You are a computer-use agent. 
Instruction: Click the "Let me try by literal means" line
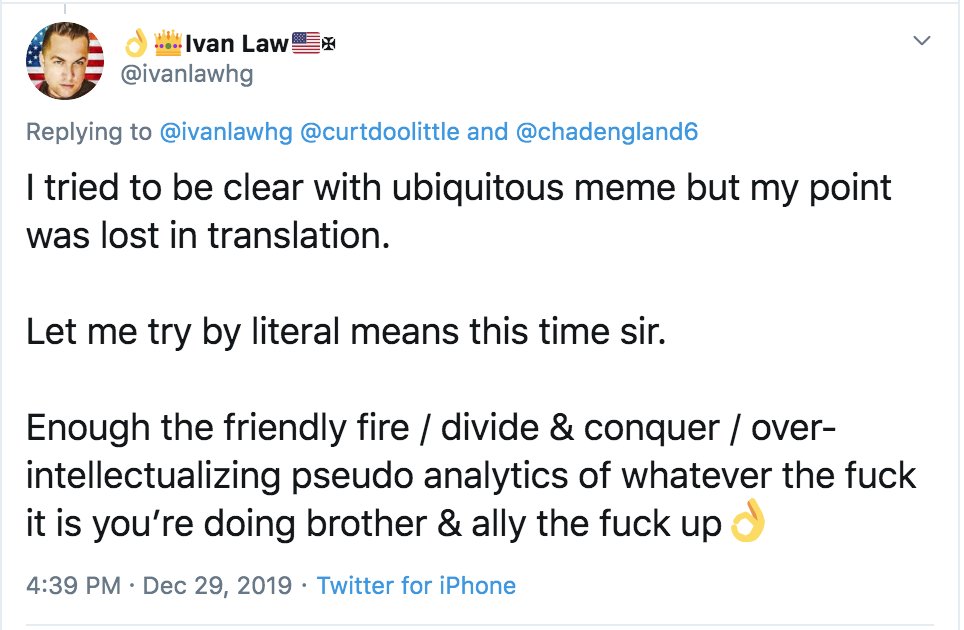345,331
